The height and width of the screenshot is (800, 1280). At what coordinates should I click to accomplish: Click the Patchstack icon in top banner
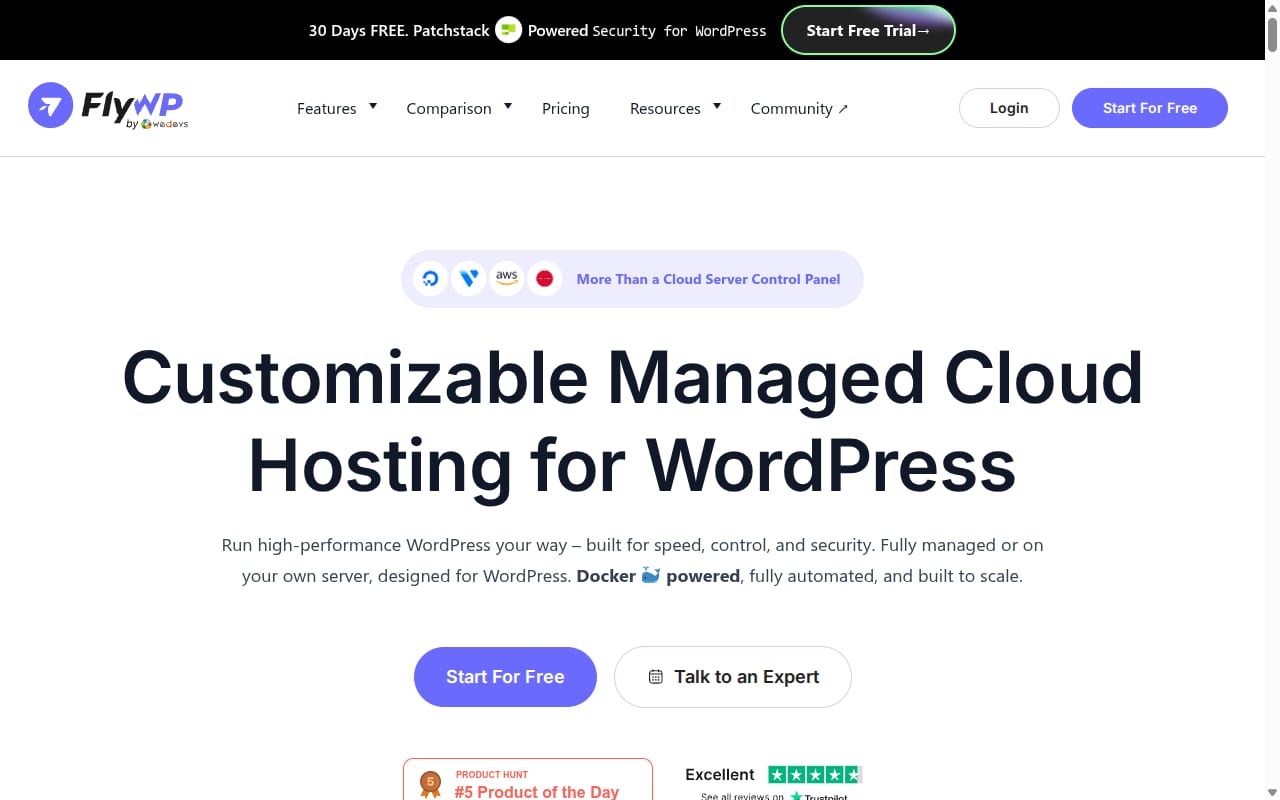509,30
